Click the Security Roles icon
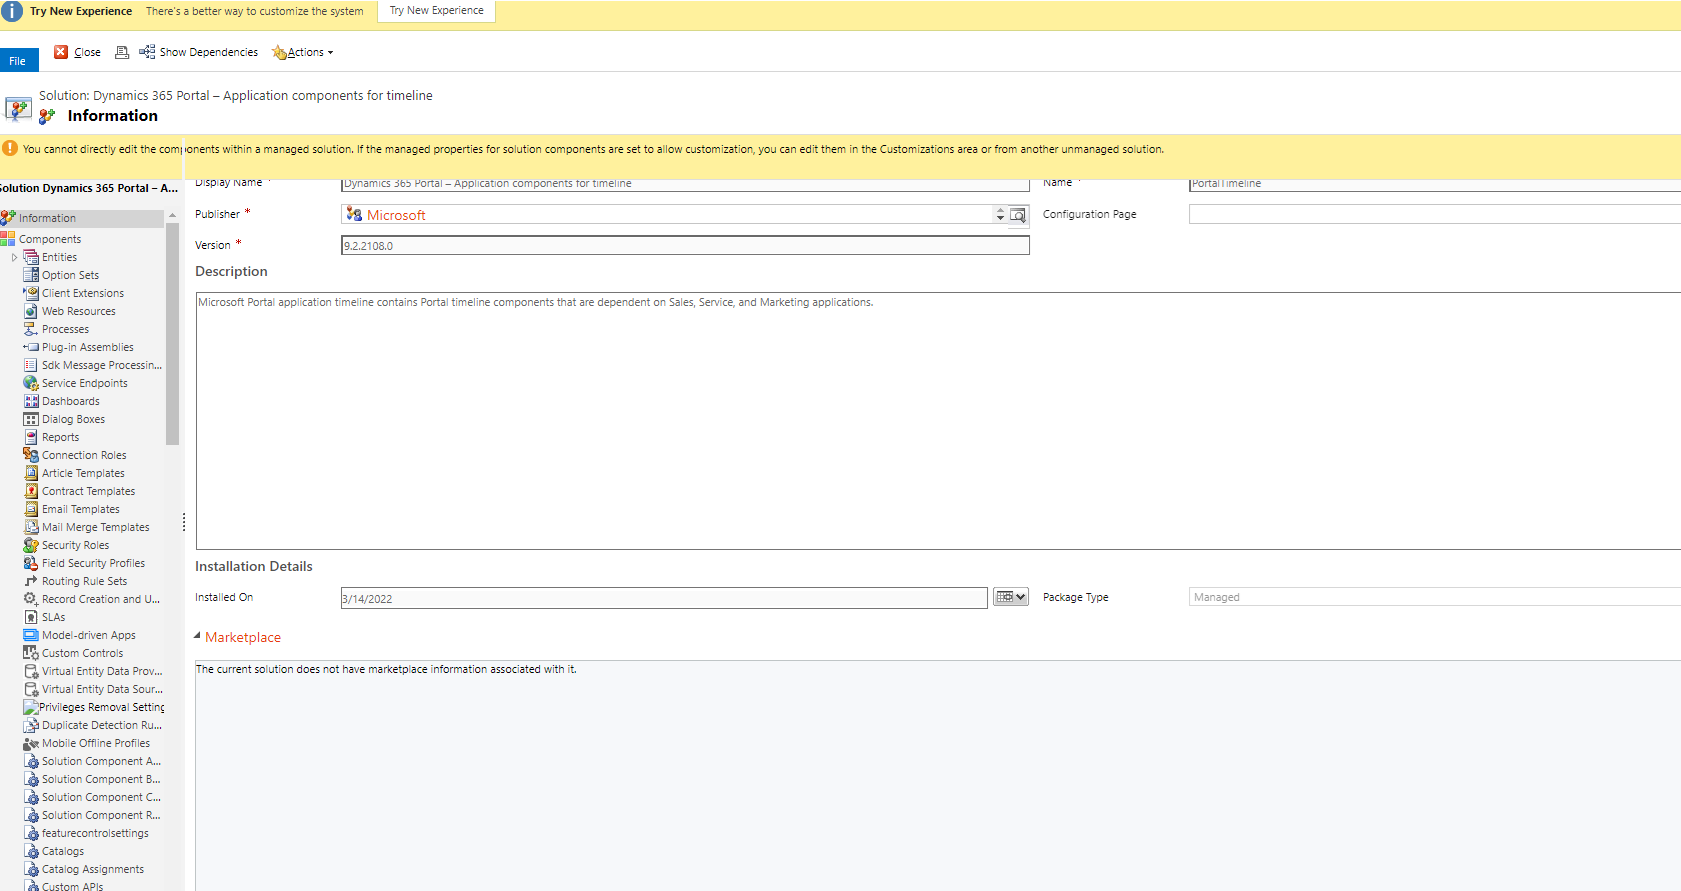Viewport: 1681px width, 891px height. tap(31, 545)
